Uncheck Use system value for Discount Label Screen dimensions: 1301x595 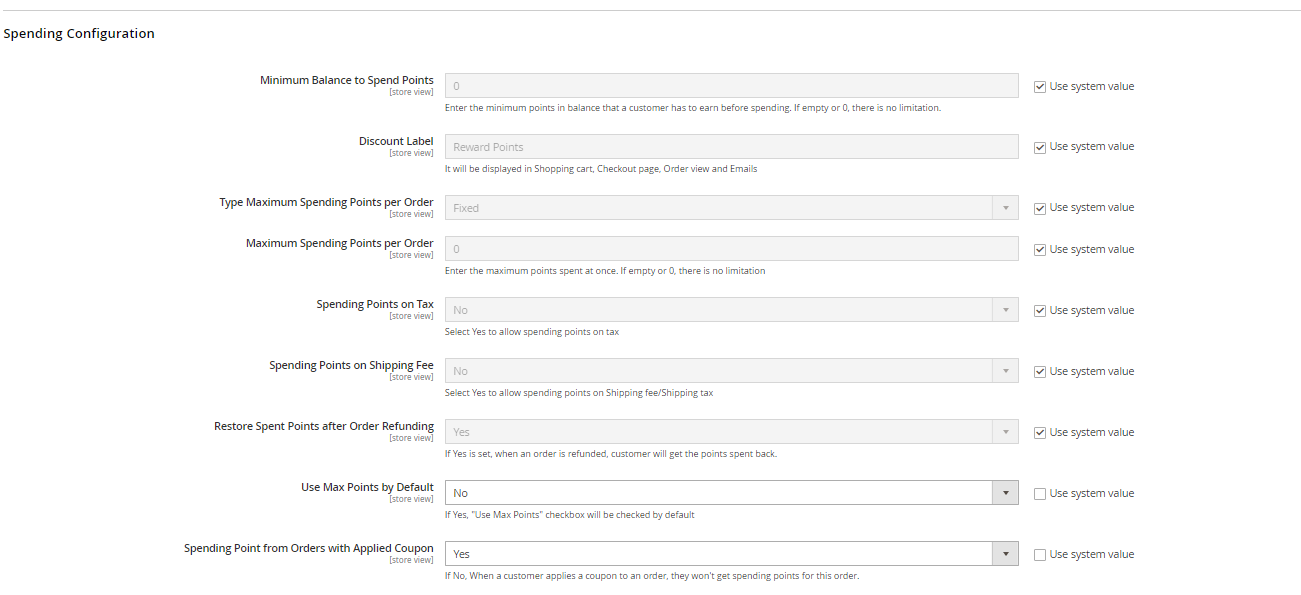[1040, 147]
